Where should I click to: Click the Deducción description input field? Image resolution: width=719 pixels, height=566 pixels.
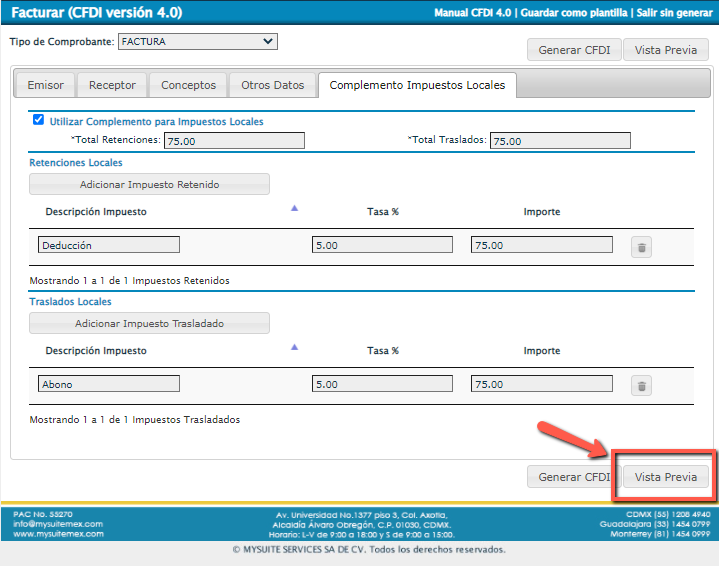(109, 245)
